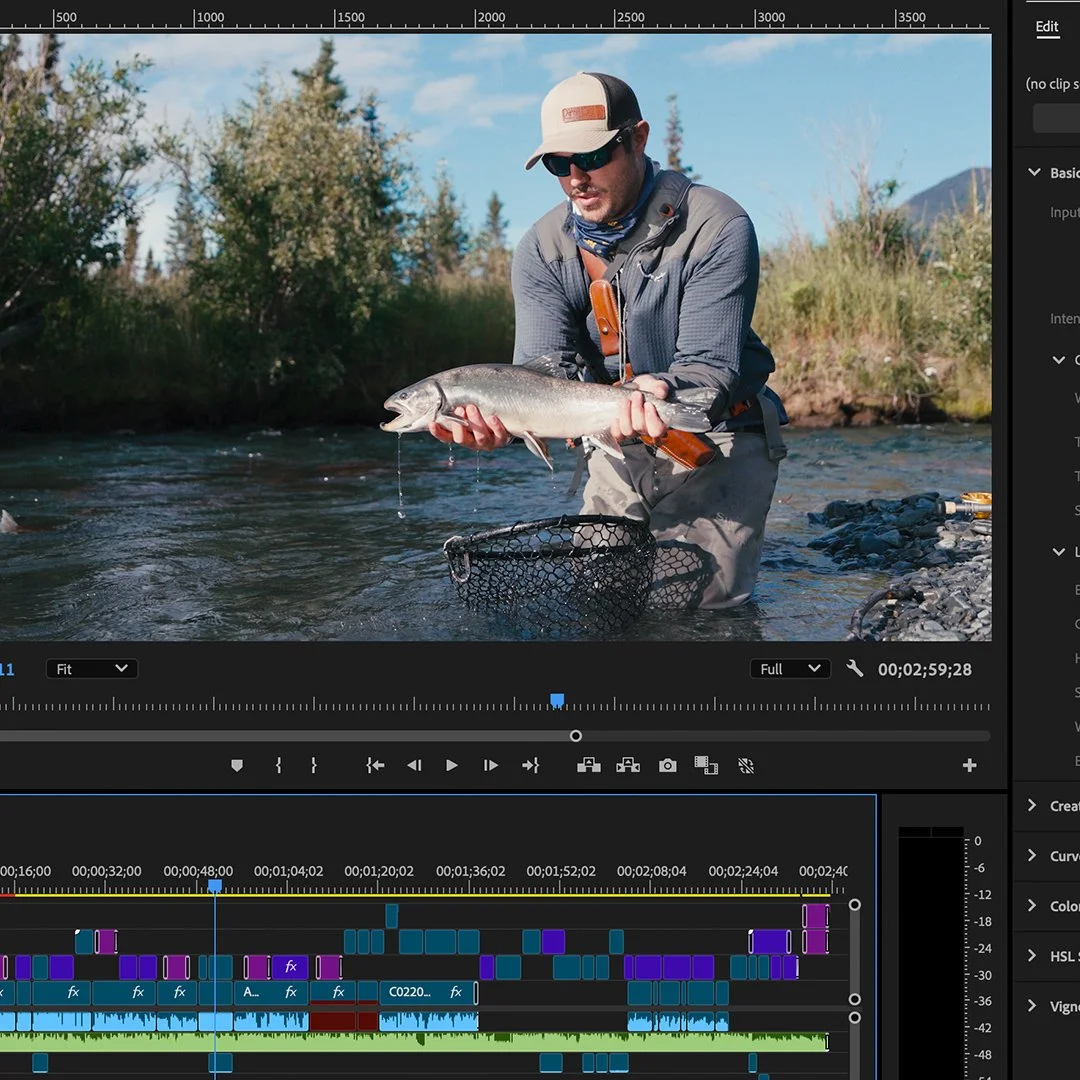Viewport: 1080px width, 1080px height.
Task: Select the Extract icon
Action: [x=628, y=765]
